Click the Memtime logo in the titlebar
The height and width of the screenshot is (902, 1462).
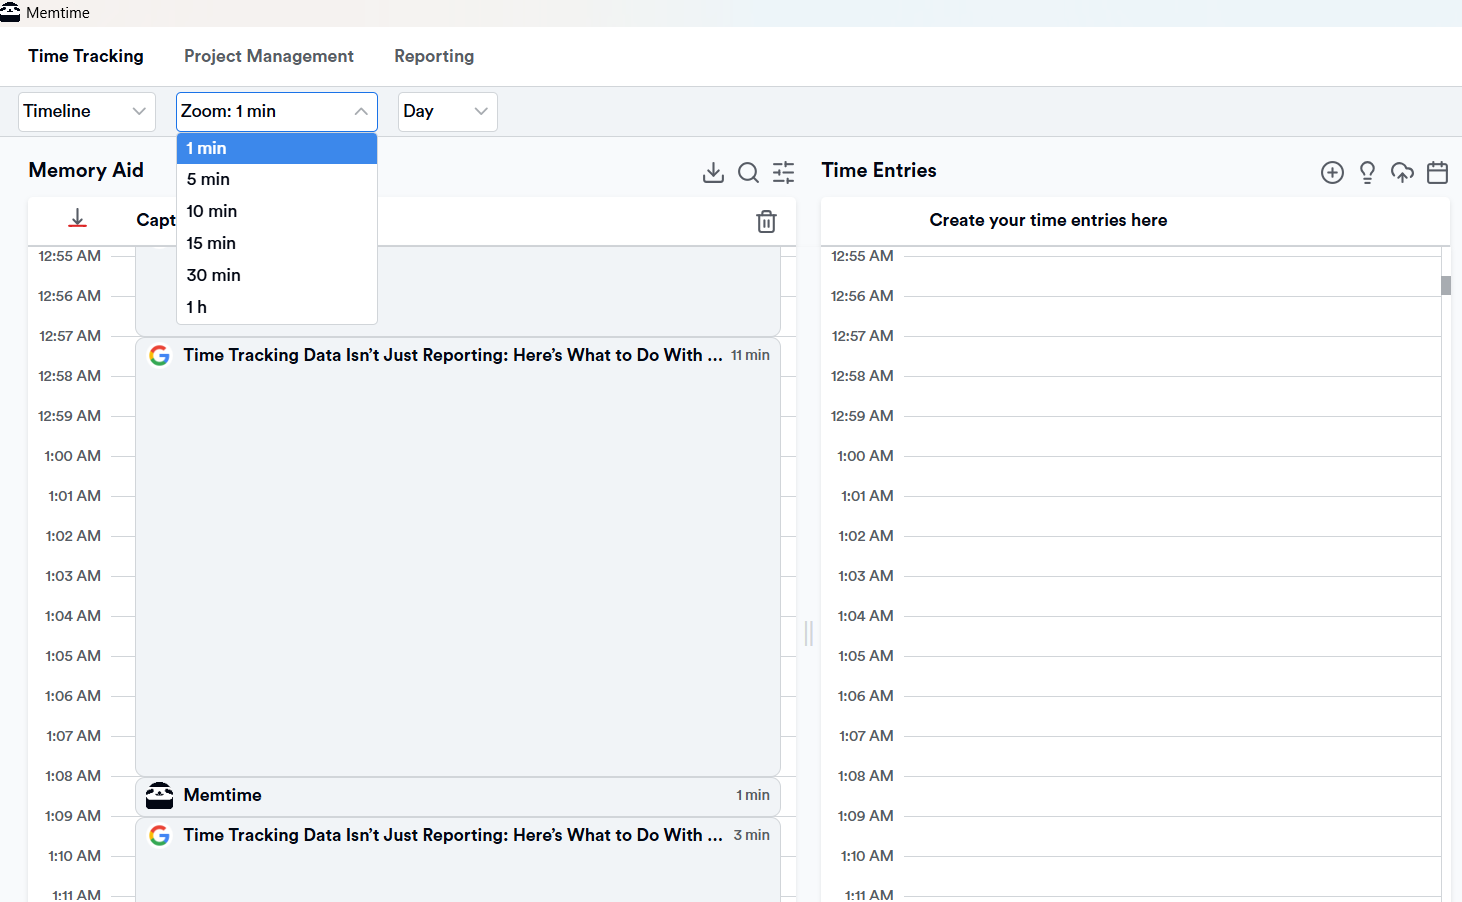click(x=11, y=12)
